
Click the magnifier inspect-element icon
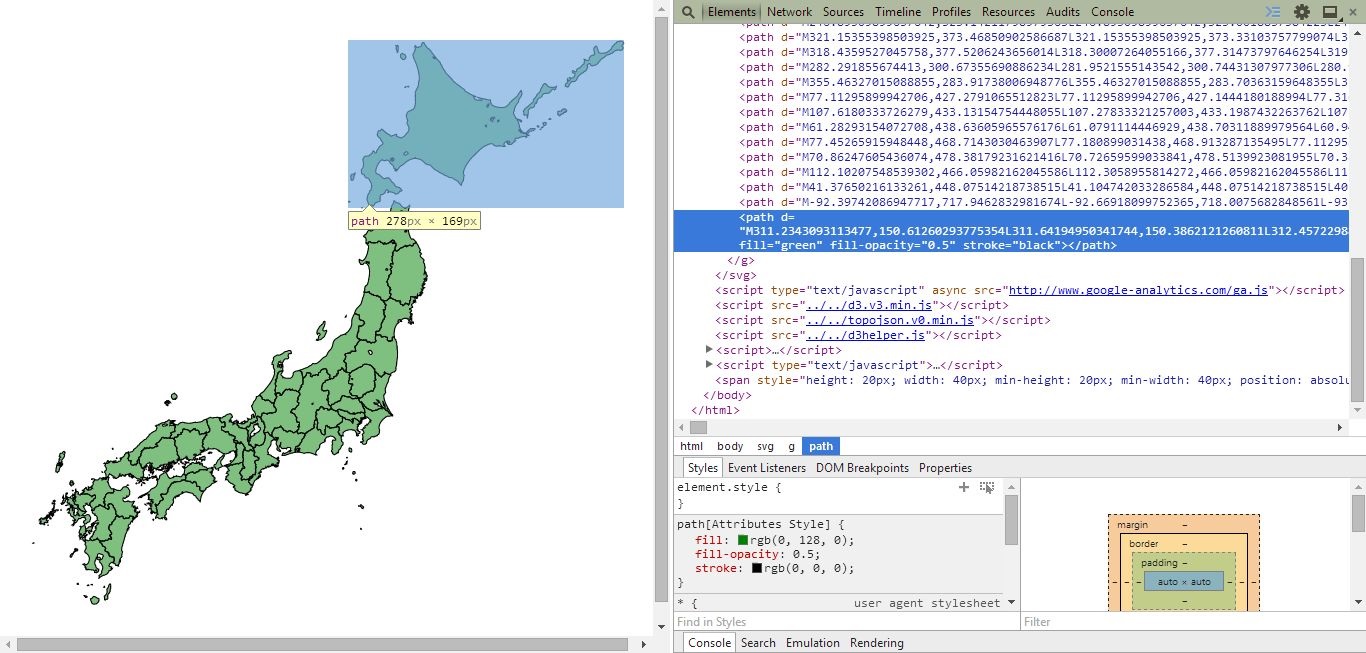(688, 12)
